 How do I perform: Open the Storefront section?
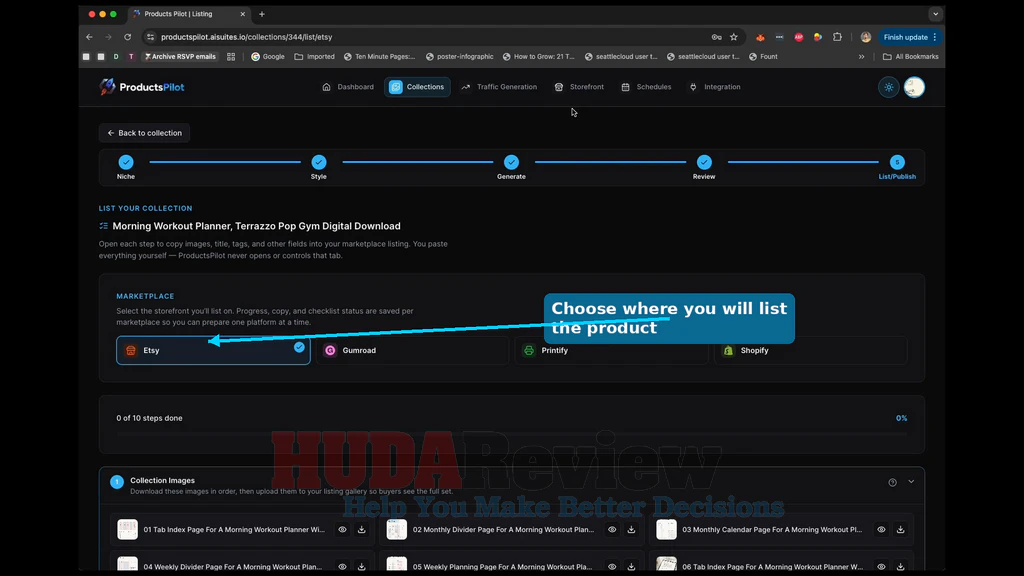tap(579, 87)
